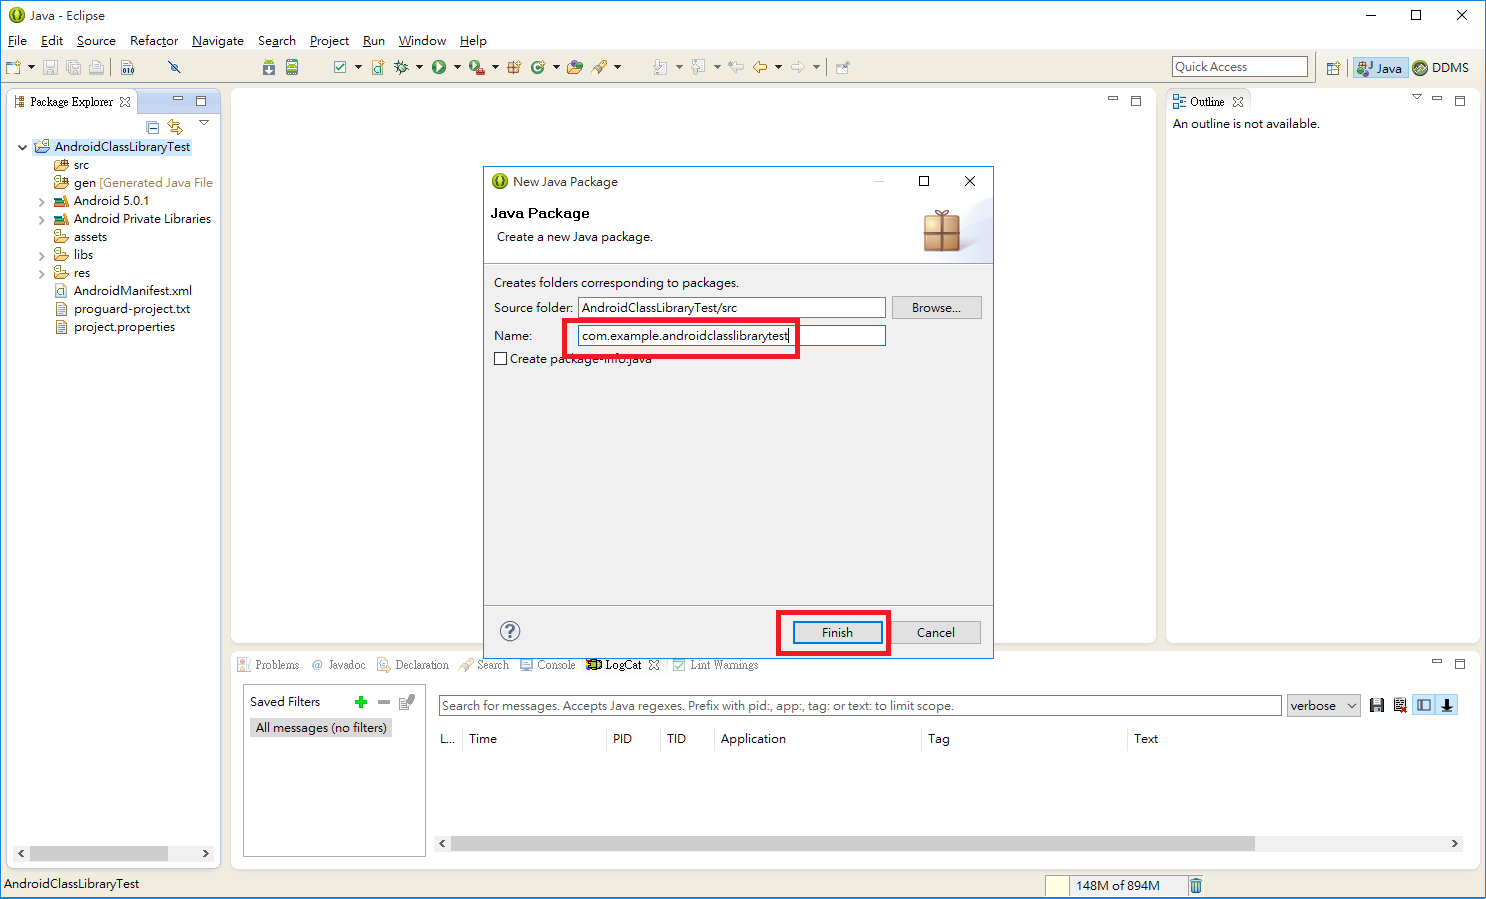Switch to the Java perspective

1380,68
